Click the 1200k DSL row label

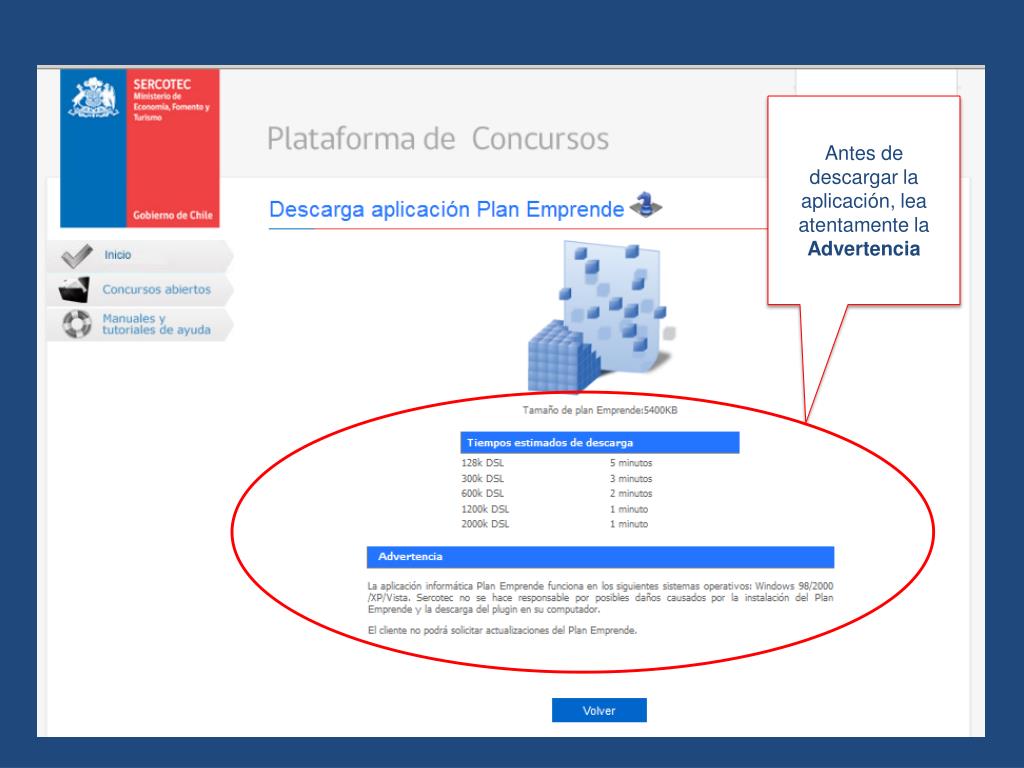coord(485,509)
